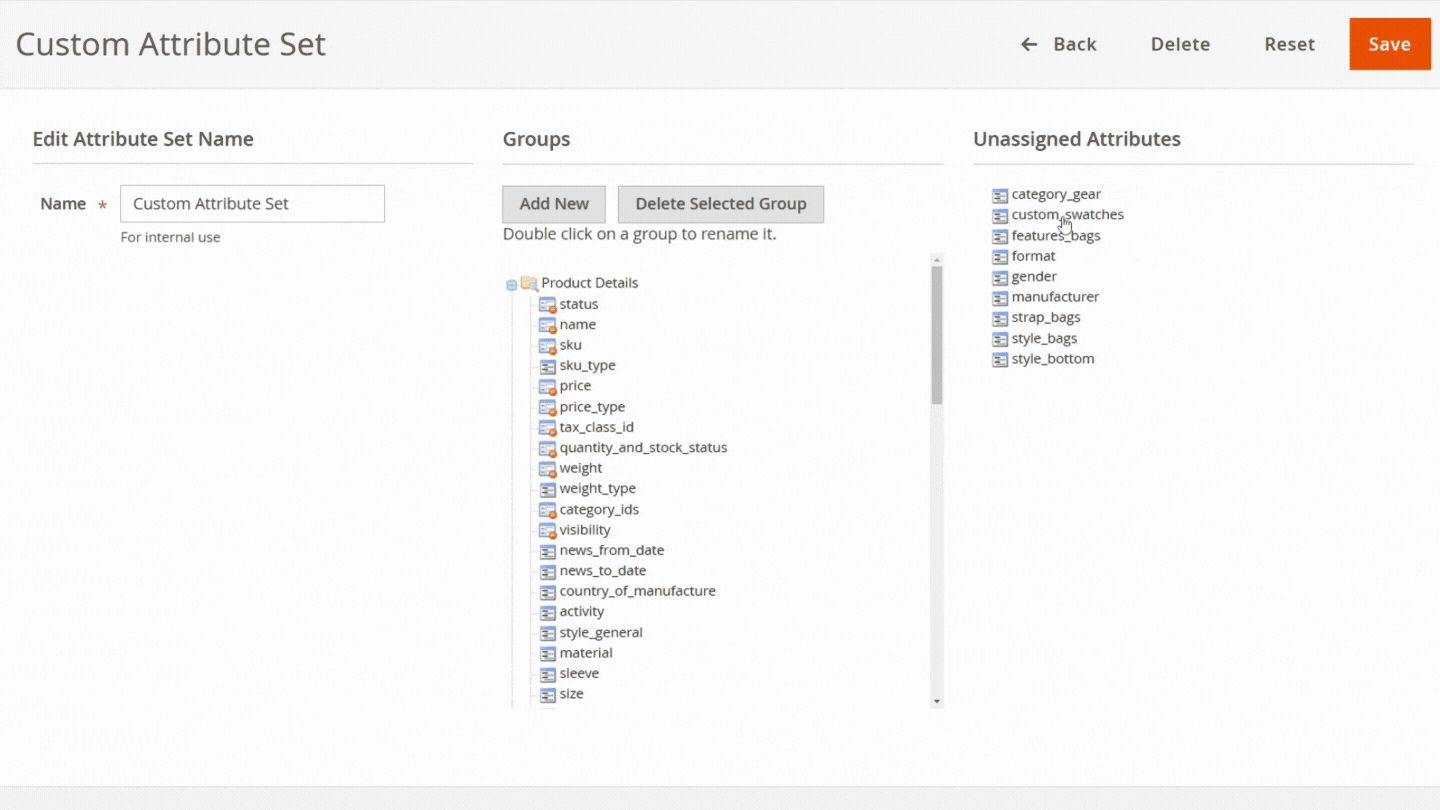This screenshot has width=1440, height=810.
Task: Click the icon beside quantity_and_stock_status
Action: (x=547, y=448)
